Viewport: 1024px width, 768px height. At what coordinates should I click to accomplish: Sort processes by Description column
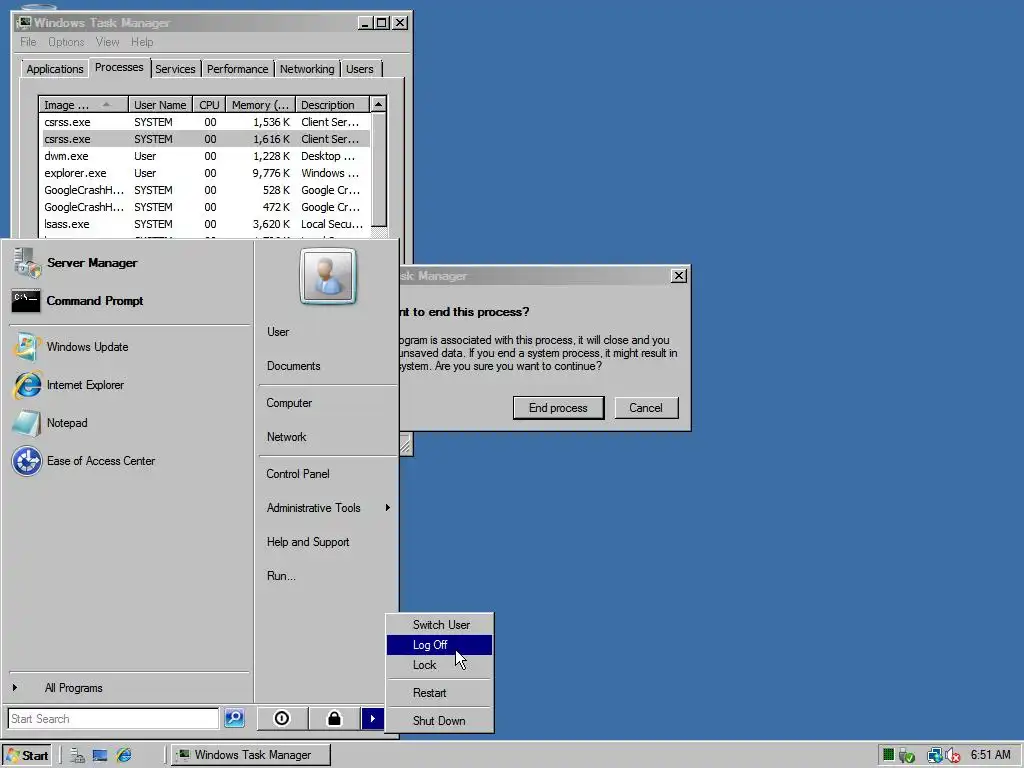coord(332,104)
